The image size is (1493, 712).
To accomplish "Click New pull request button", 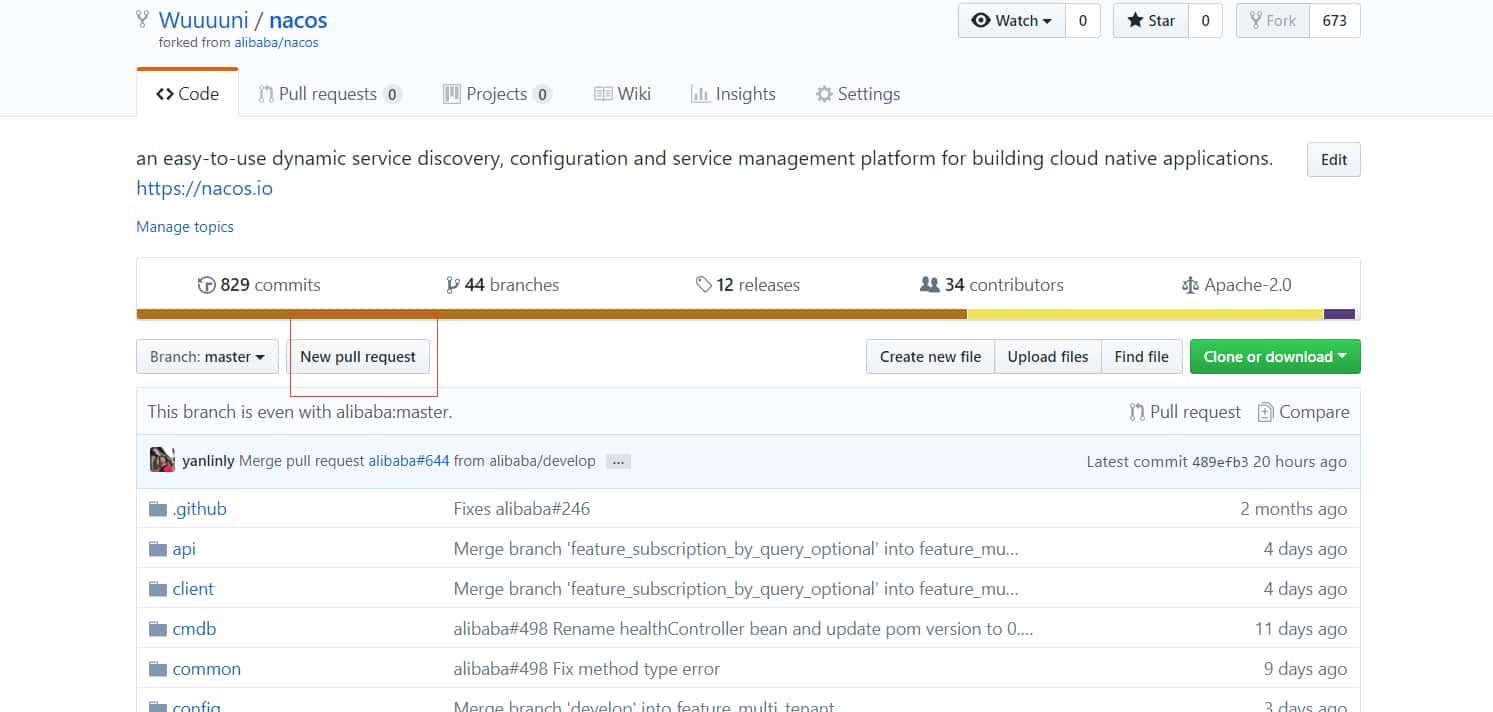I will point(358,357).
